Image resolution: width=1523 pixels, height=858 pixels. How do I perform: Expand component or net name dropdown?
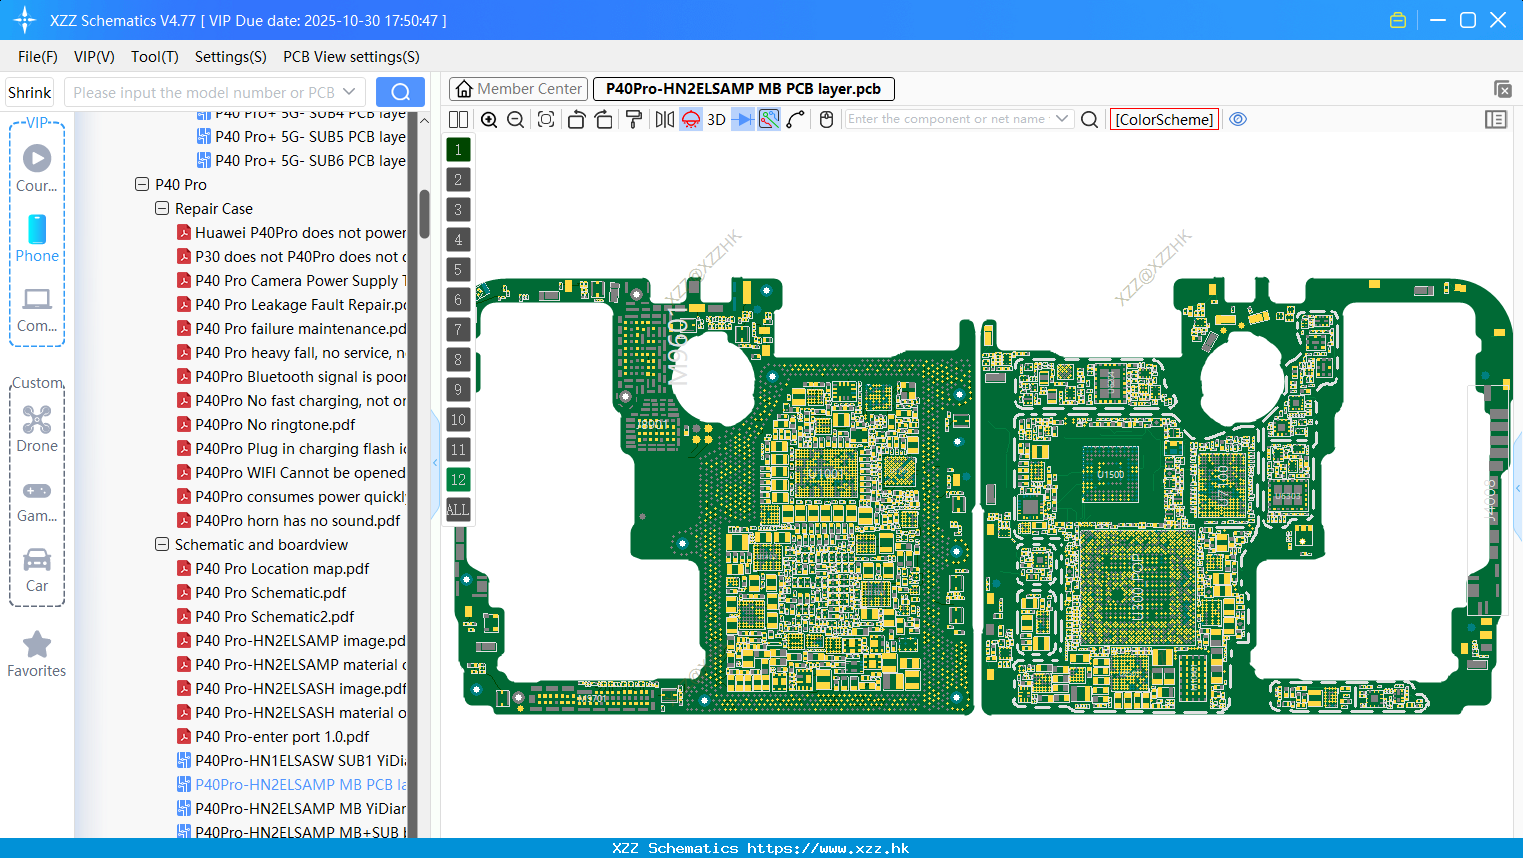(x=1062, y=119)
